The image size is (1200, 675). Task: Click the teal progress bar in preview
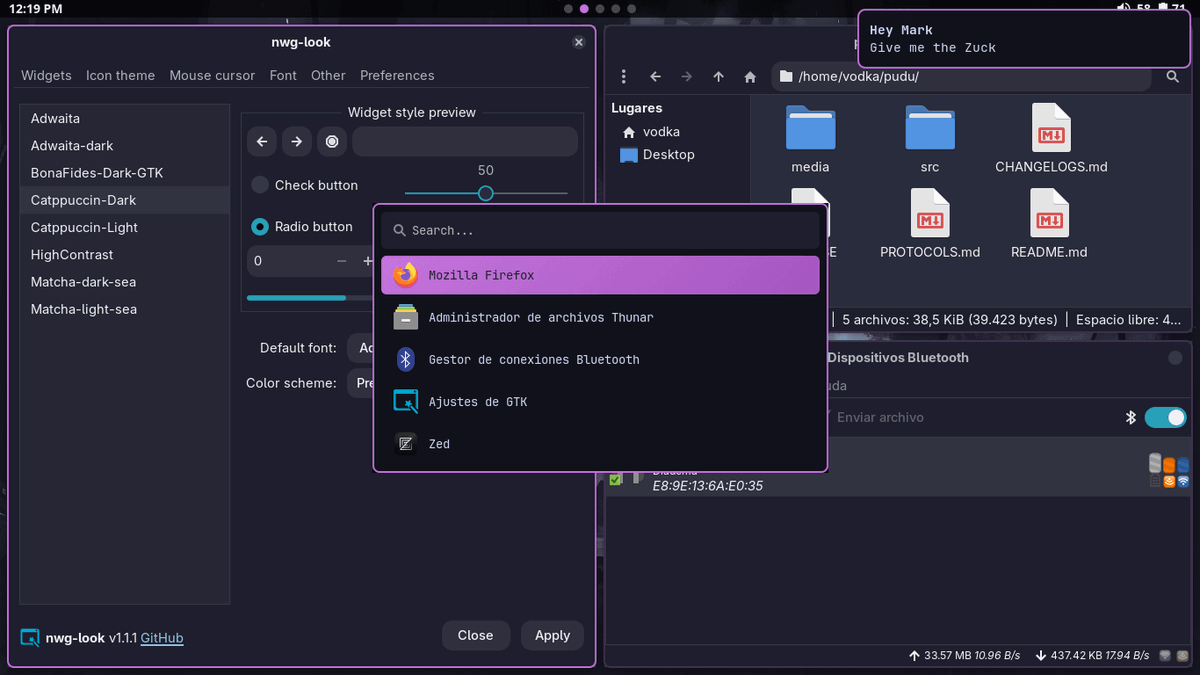pos(297,297)
